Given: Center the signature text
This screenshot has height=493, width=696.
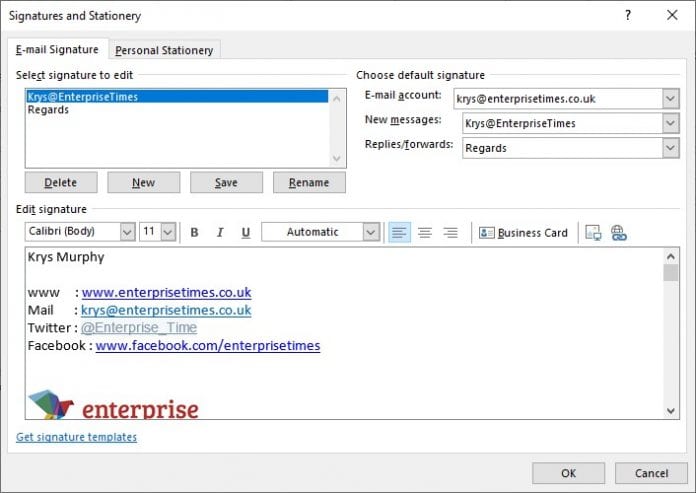Looking at the screenshot, I should 425,232.
